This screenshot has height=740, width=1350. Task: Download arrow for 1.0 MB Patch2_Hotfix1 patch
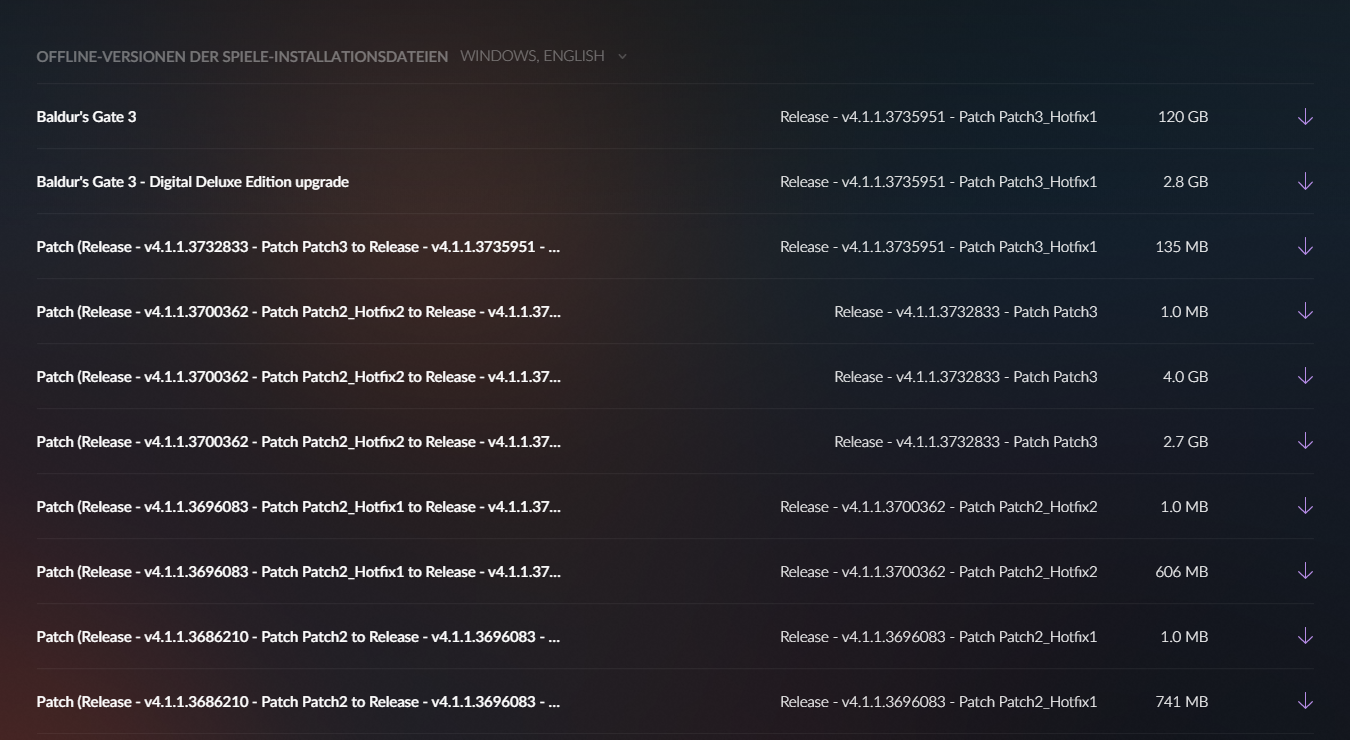pyautogui.click(x=1305, y=637)
